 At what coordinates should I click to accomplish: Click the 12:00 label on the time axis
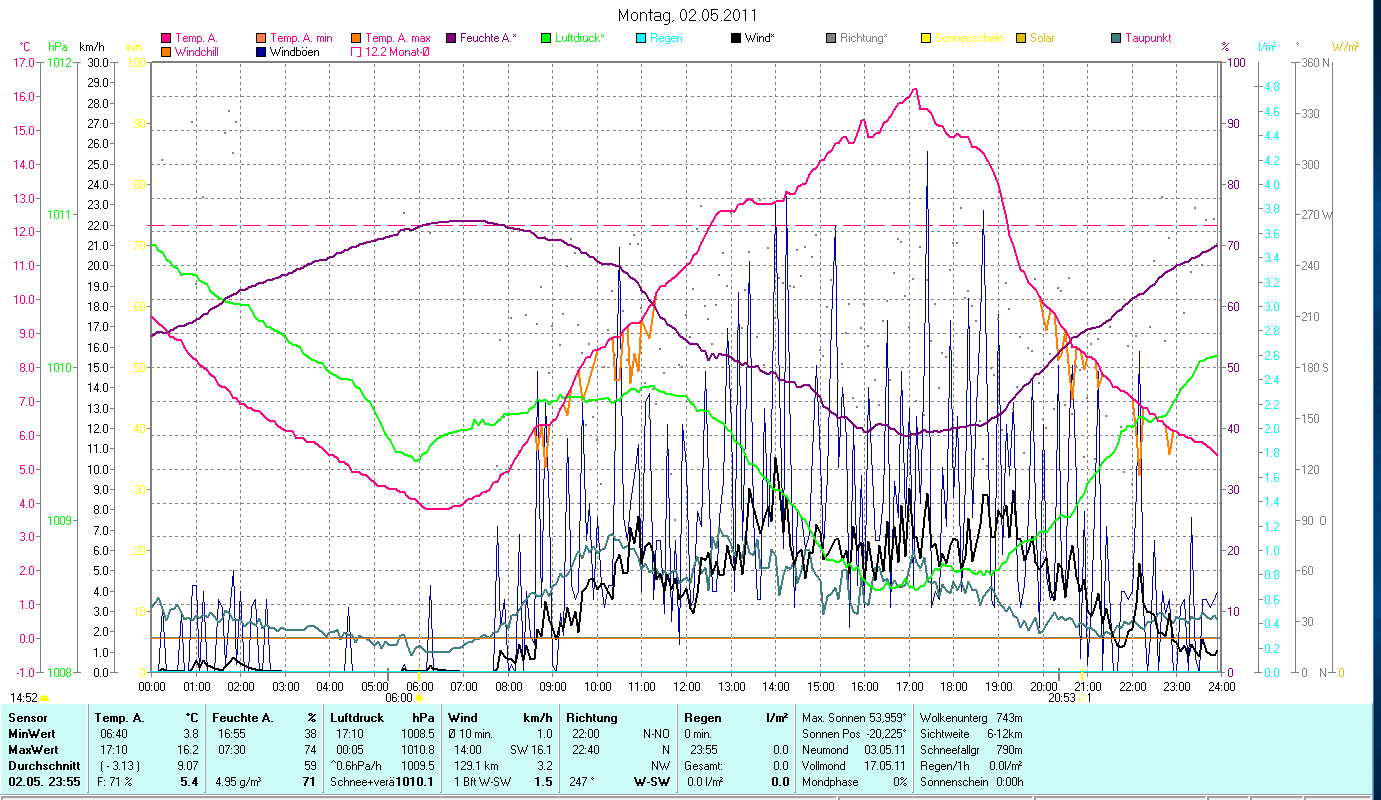tap(686, 686)
